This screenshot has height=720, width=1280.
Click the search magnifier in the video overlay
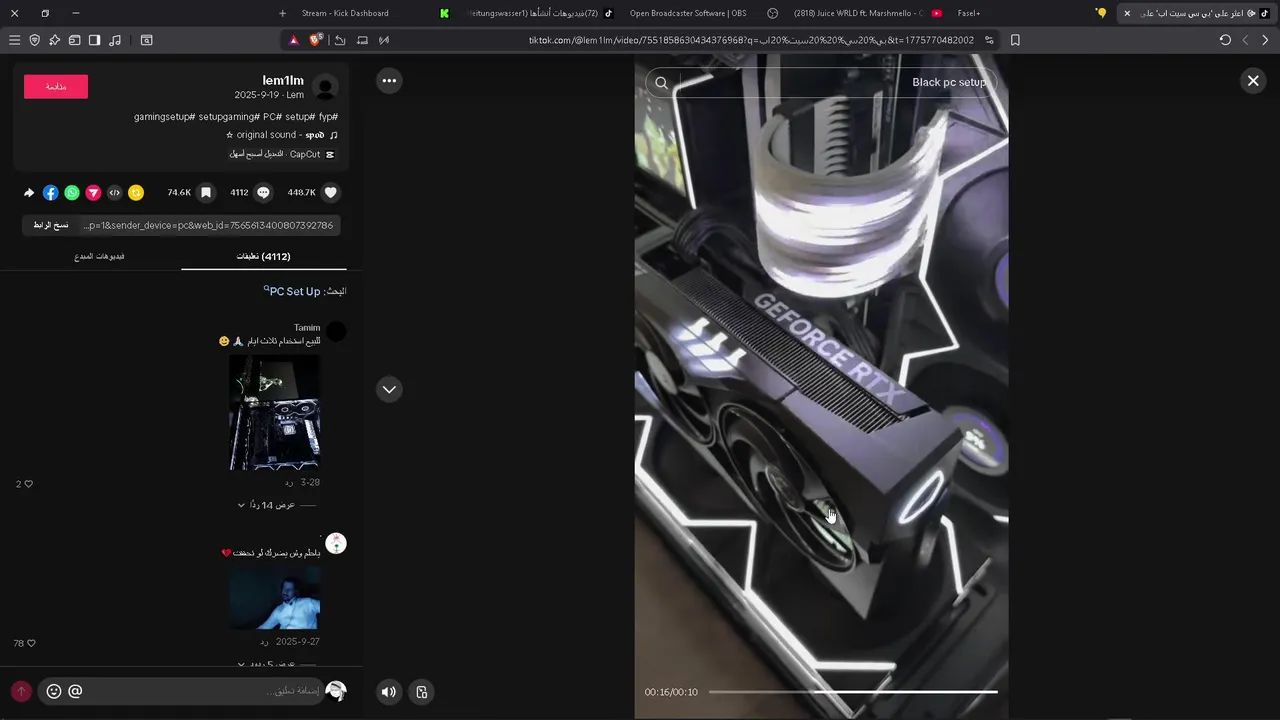pyautogui.click(x=662, y=83)
